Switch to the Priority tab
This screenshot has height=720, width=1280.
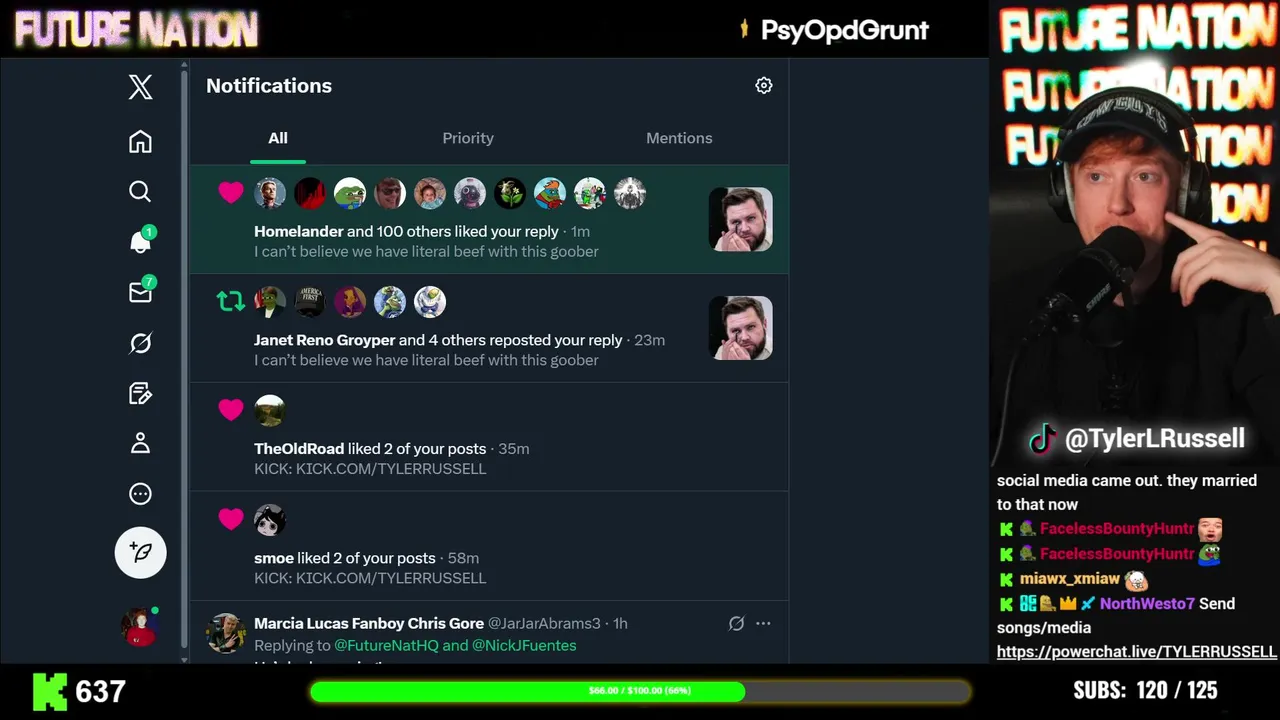click(468, 138)
